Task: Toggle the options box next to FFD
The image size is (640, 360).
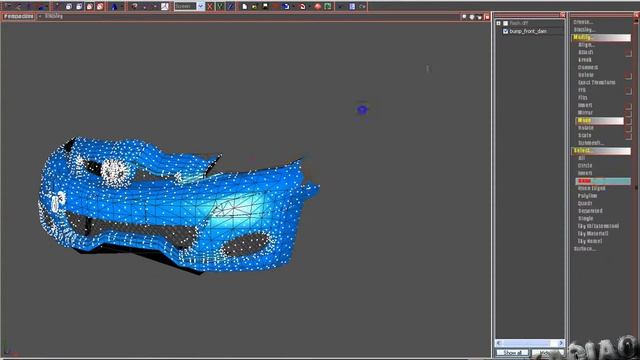Action: (x=628, y=91)
